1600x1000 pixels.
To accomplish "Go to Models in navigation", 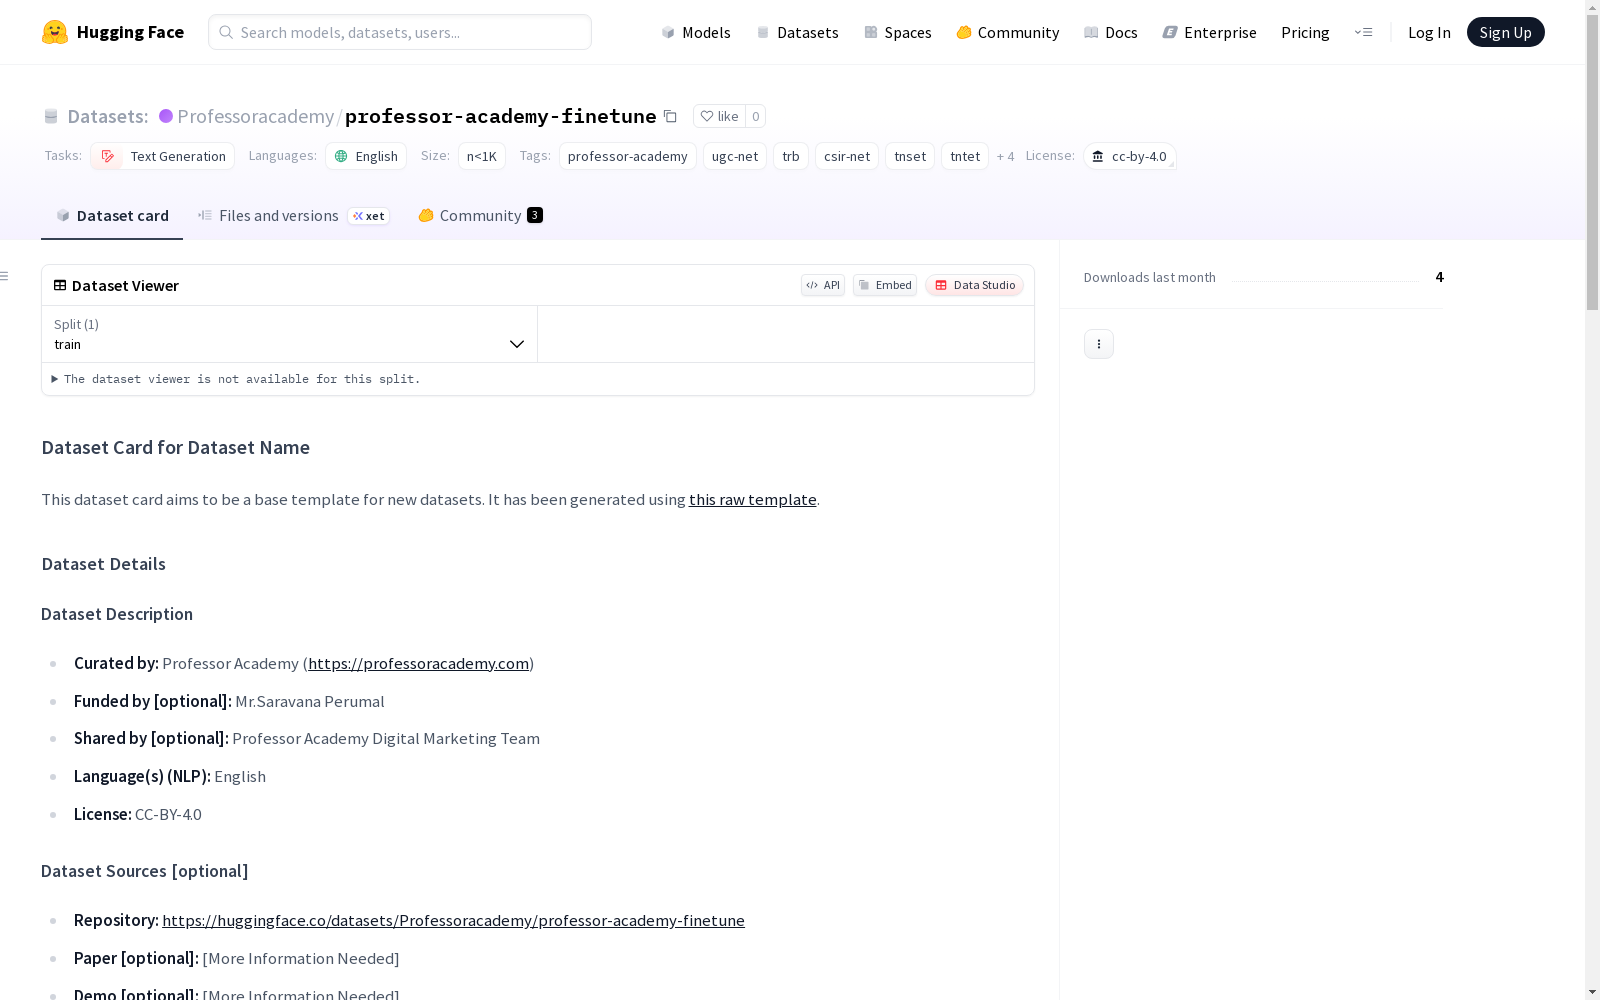I will pyautogui.click(x=696, y=32).
